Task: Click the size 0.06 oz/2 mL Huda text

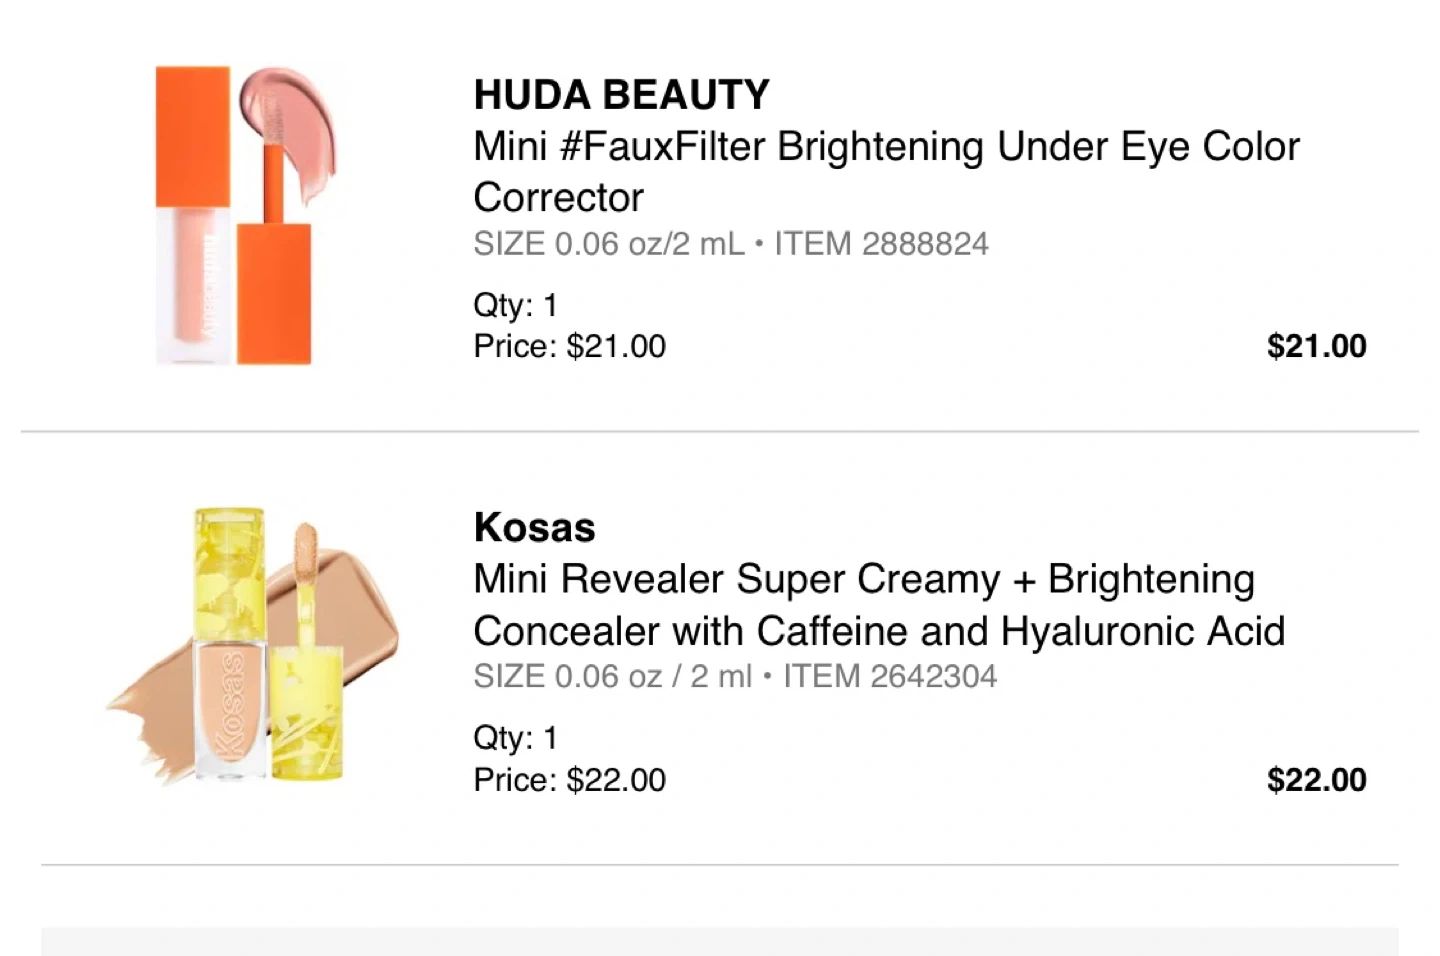Action: pyautogui.click(x=608, y=244)
